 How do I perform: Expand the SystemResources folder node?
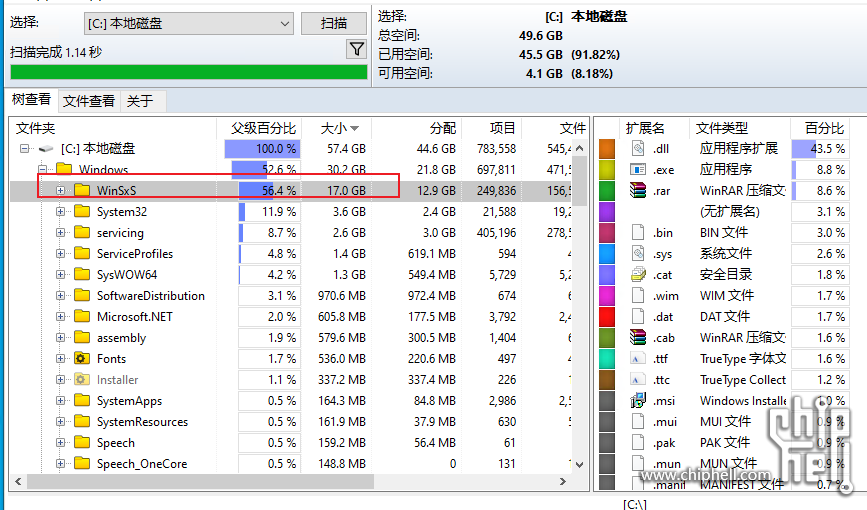60,421
